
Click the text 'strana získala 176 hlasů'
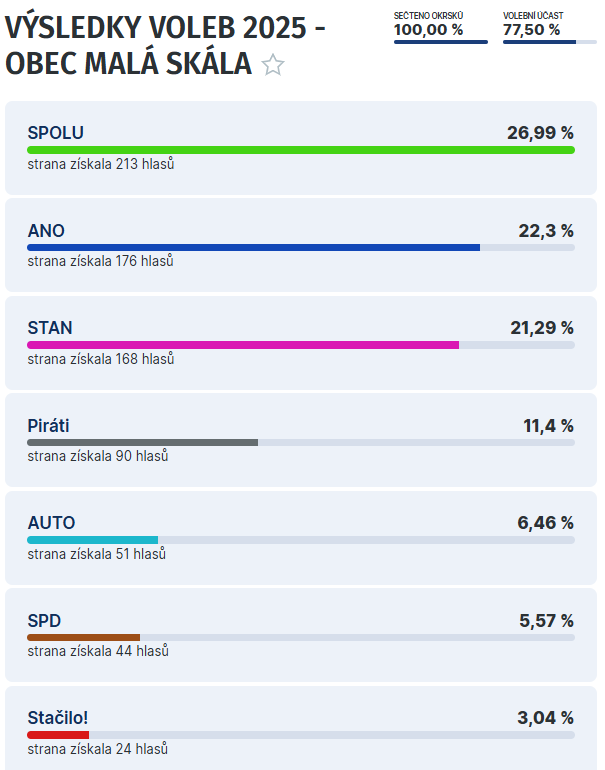(100, 261)
